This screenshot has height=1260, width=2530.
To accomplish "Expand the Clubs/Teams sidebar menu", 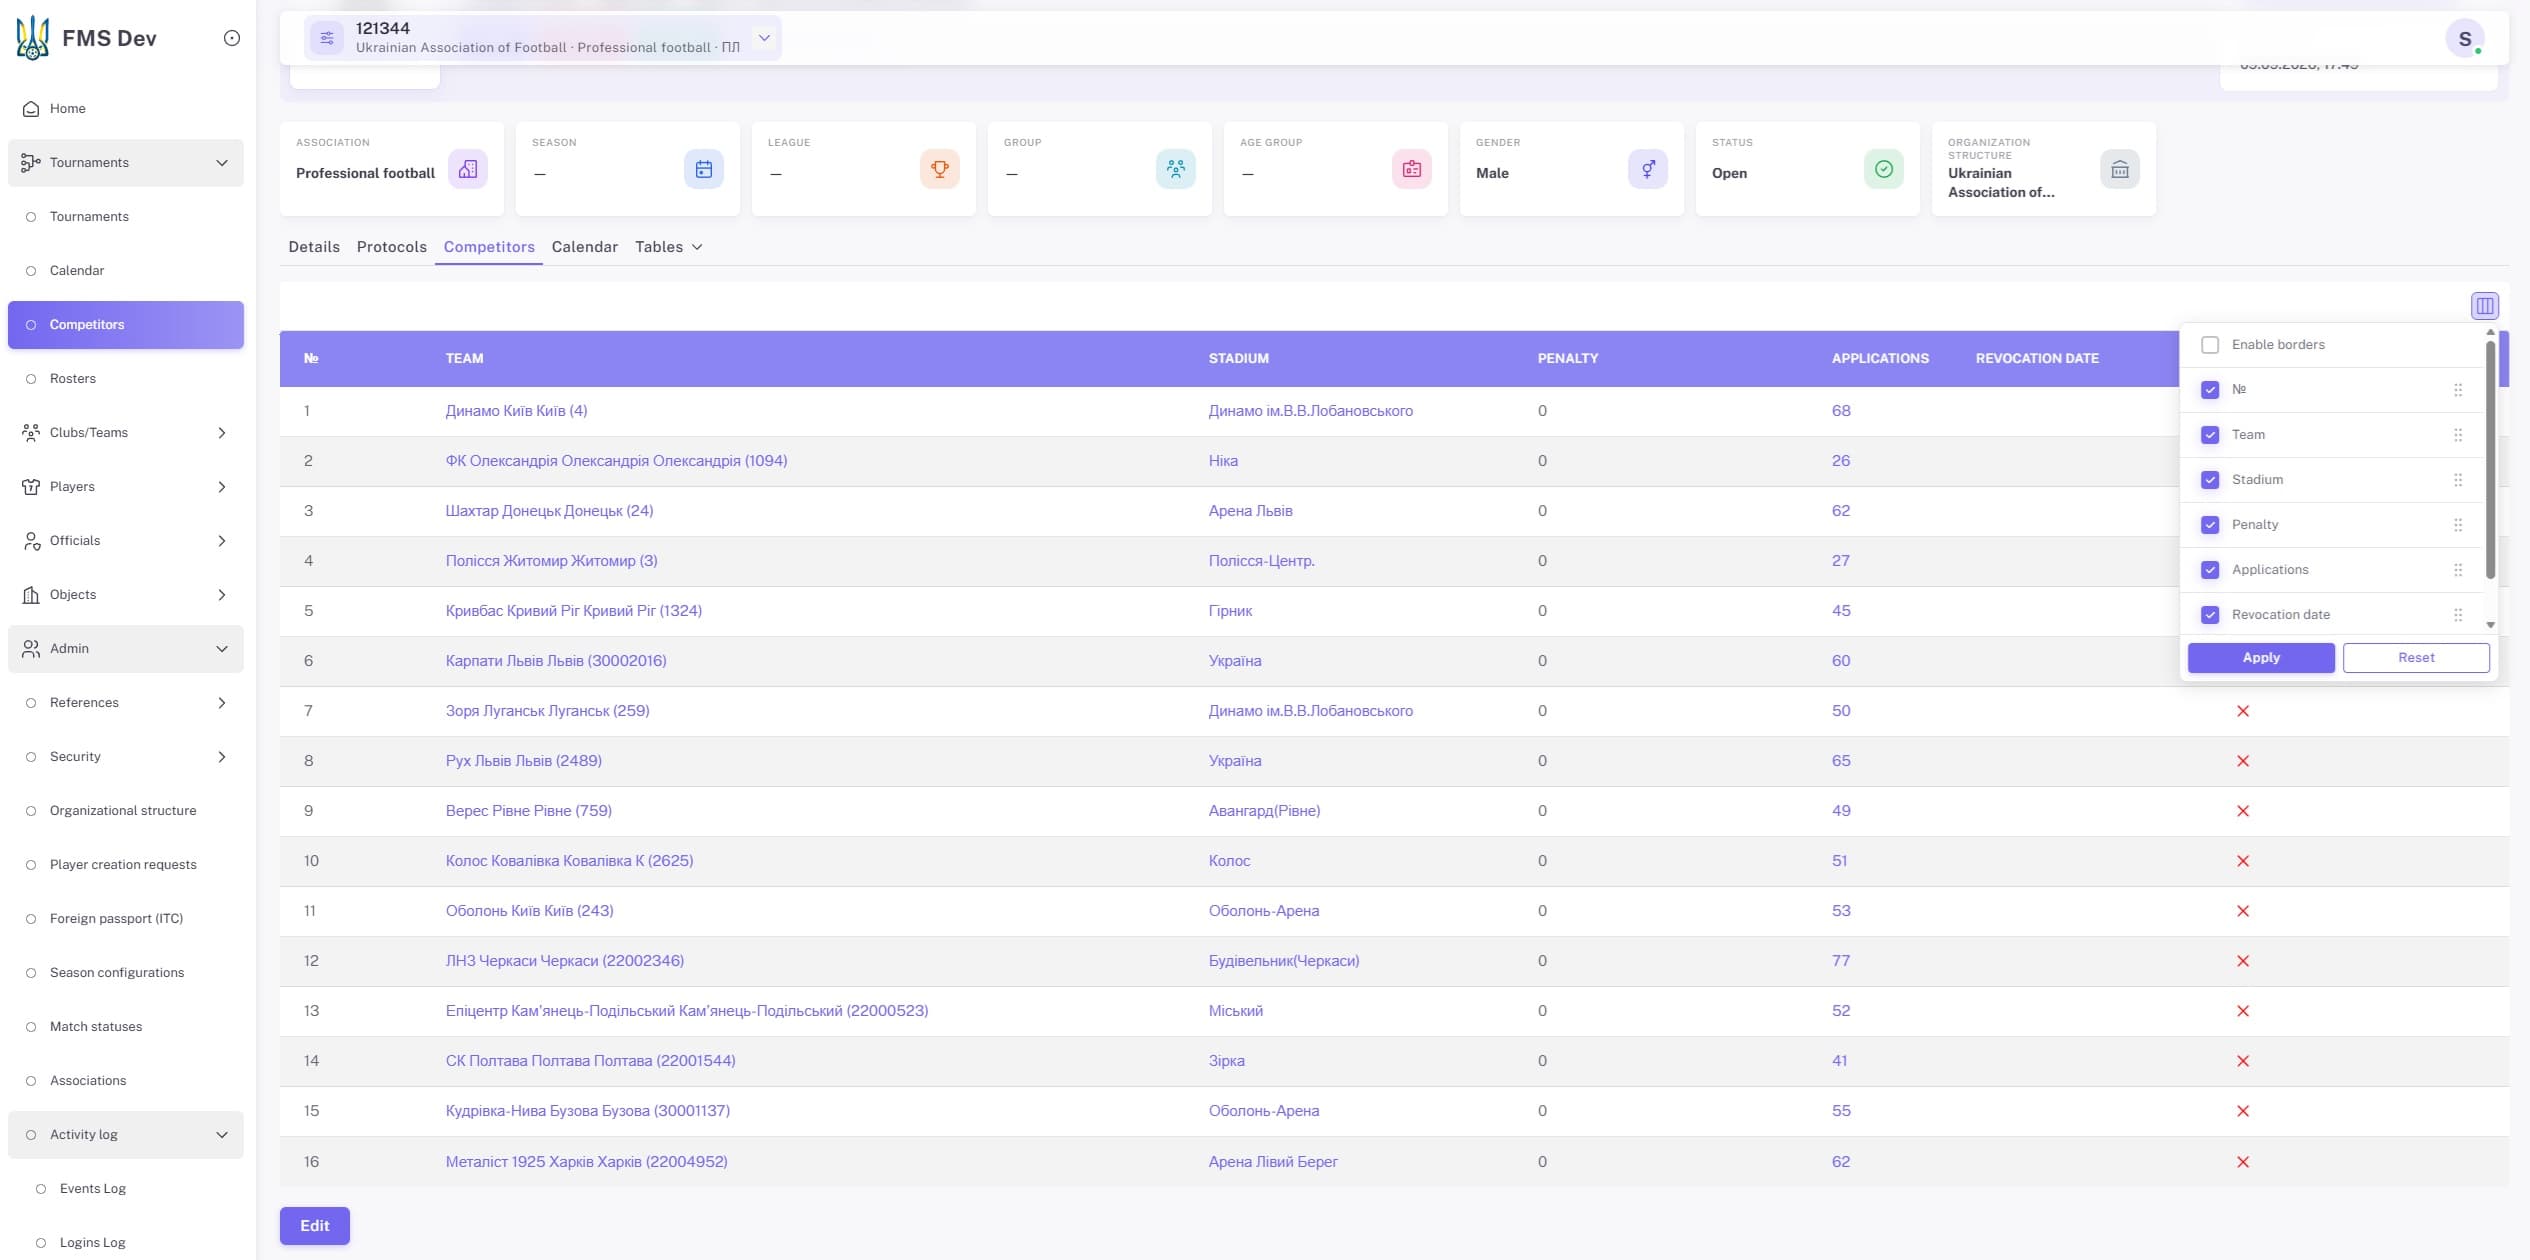I will (126, 433).
